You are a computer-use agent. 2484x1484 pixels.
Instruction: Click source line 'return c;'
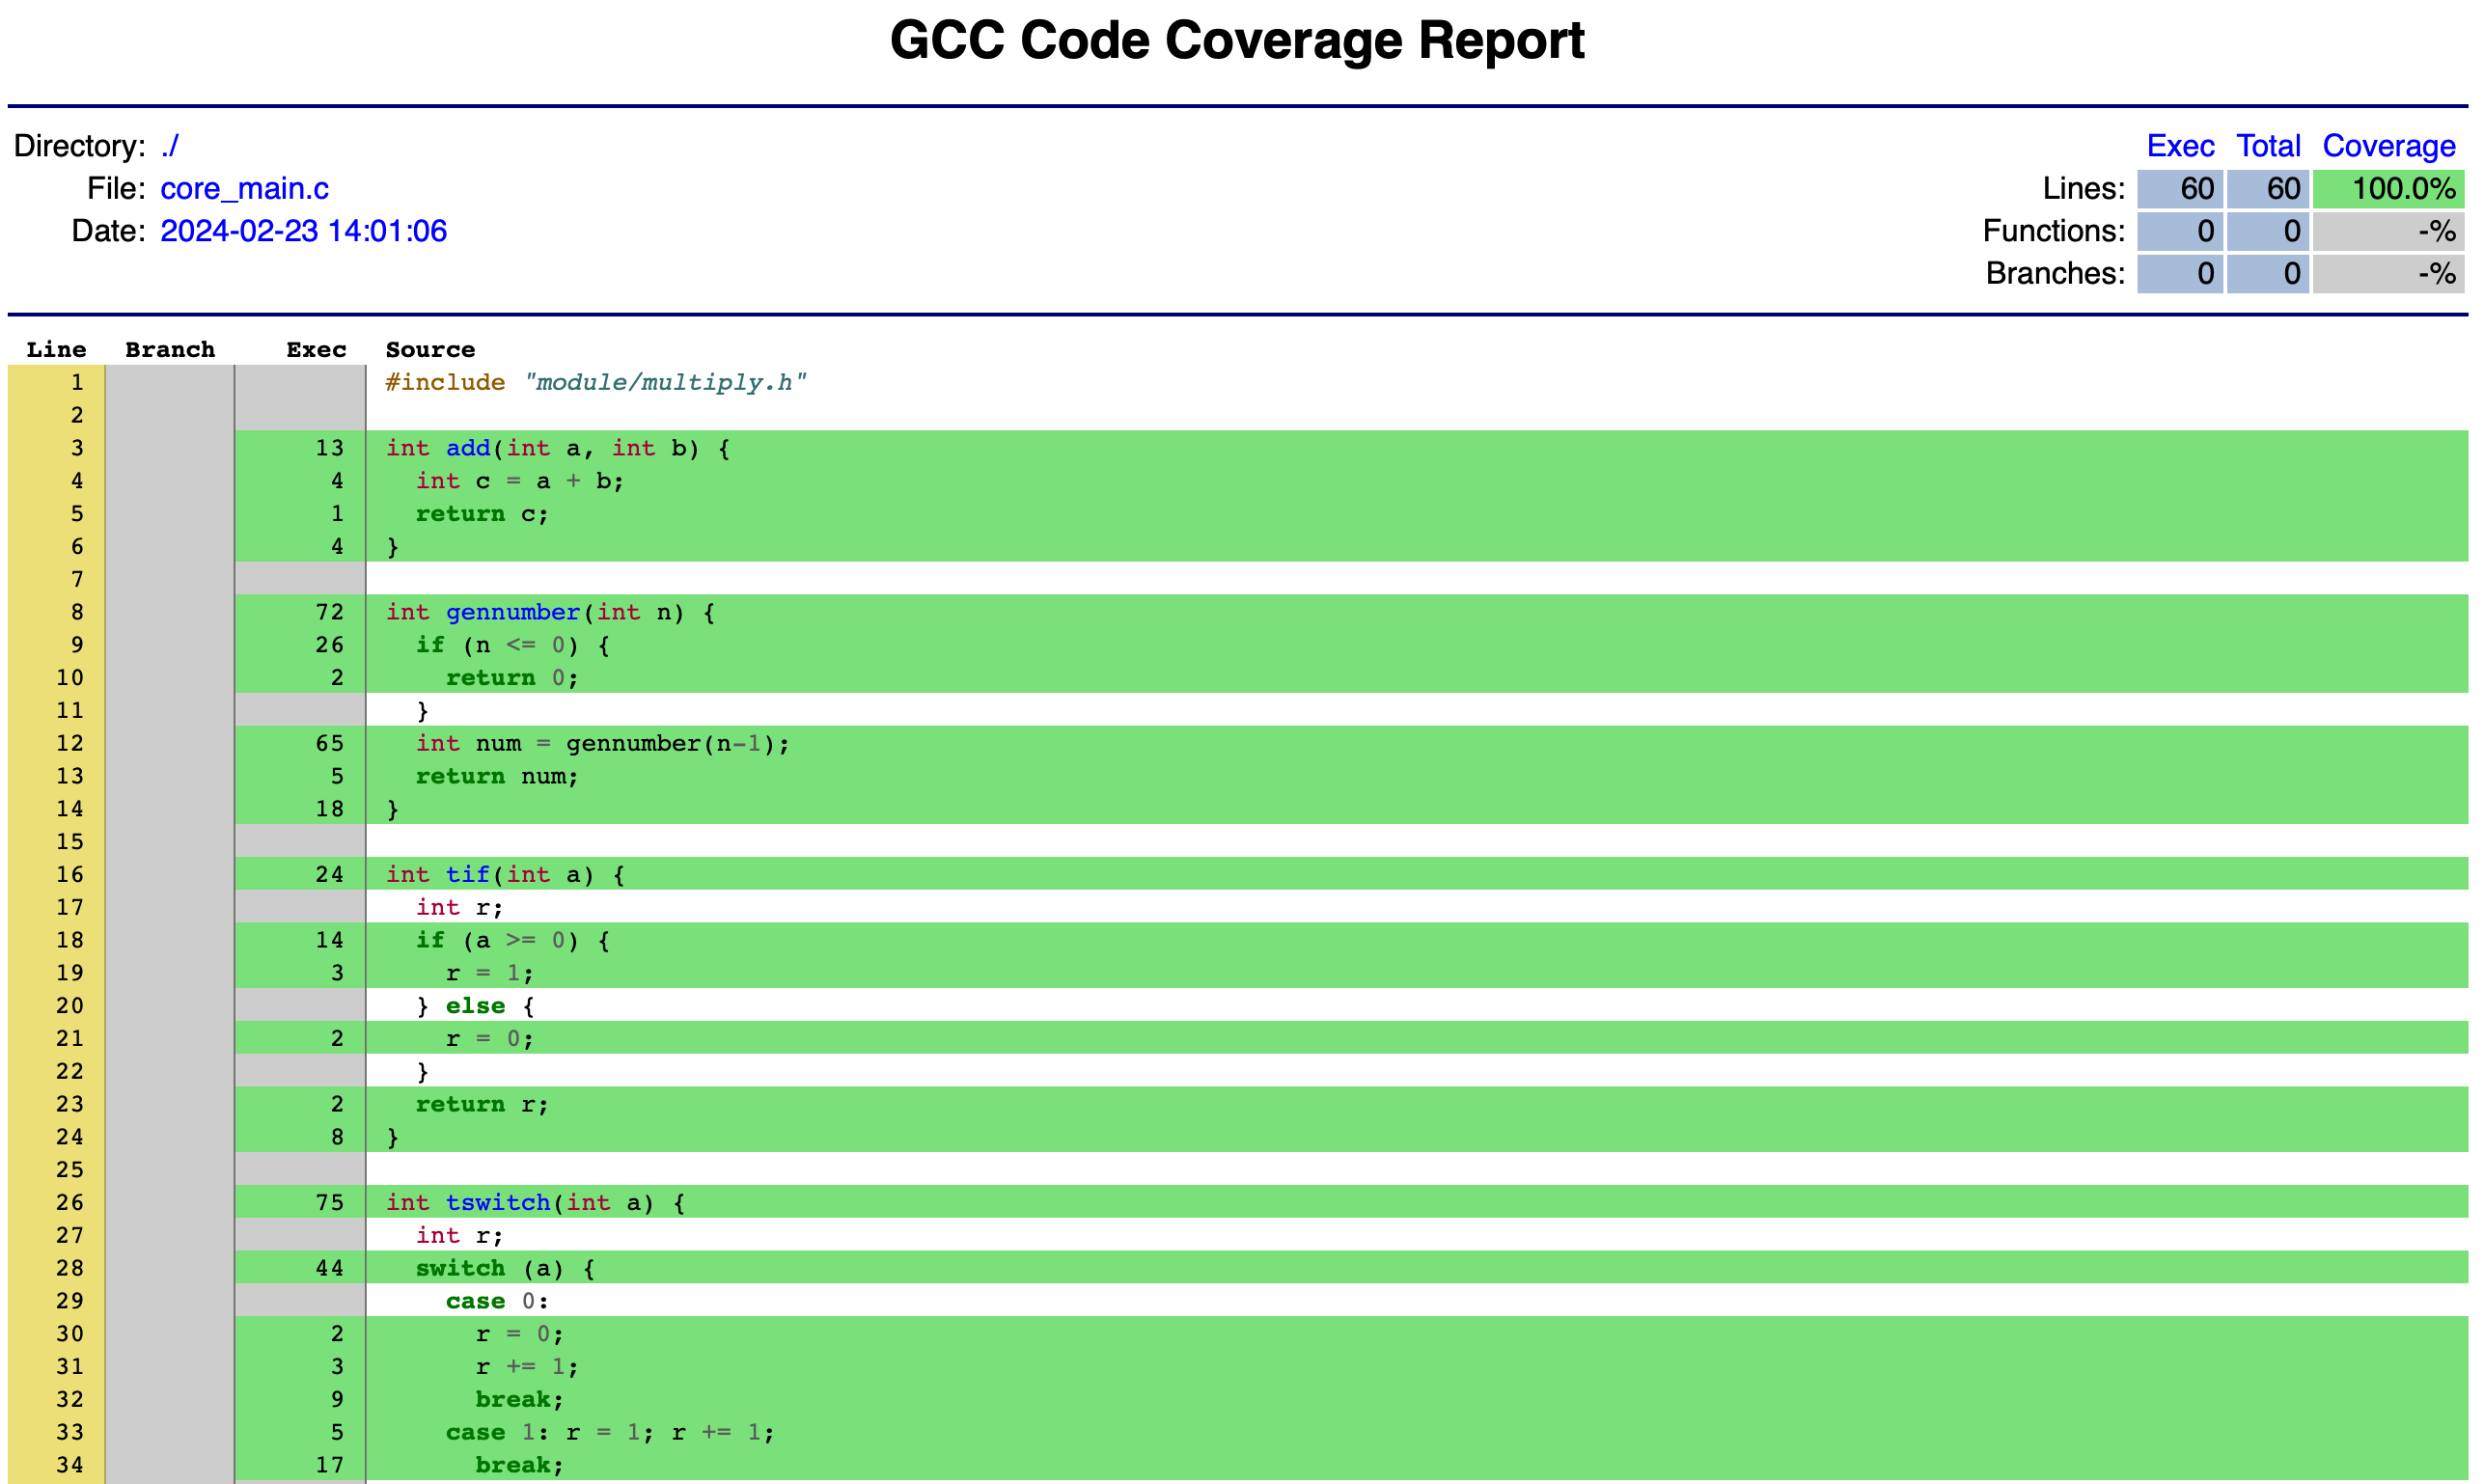click(x=482, y=514)
